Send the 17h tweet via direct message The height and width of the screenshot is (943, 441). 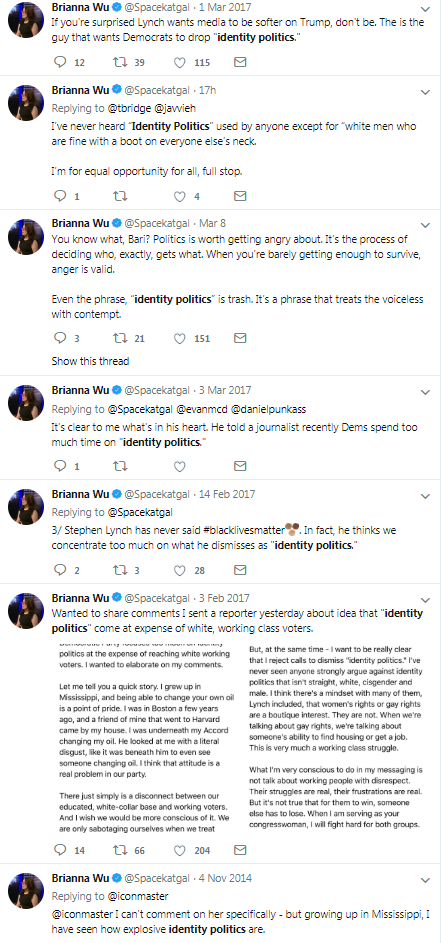click(239, 196)
